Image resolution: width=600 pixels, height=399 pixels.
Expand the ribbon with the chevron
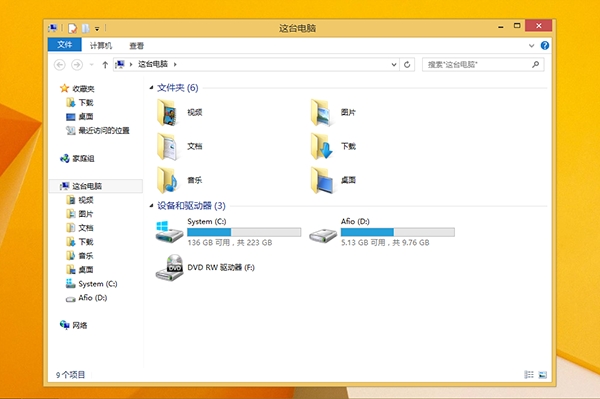531,46
